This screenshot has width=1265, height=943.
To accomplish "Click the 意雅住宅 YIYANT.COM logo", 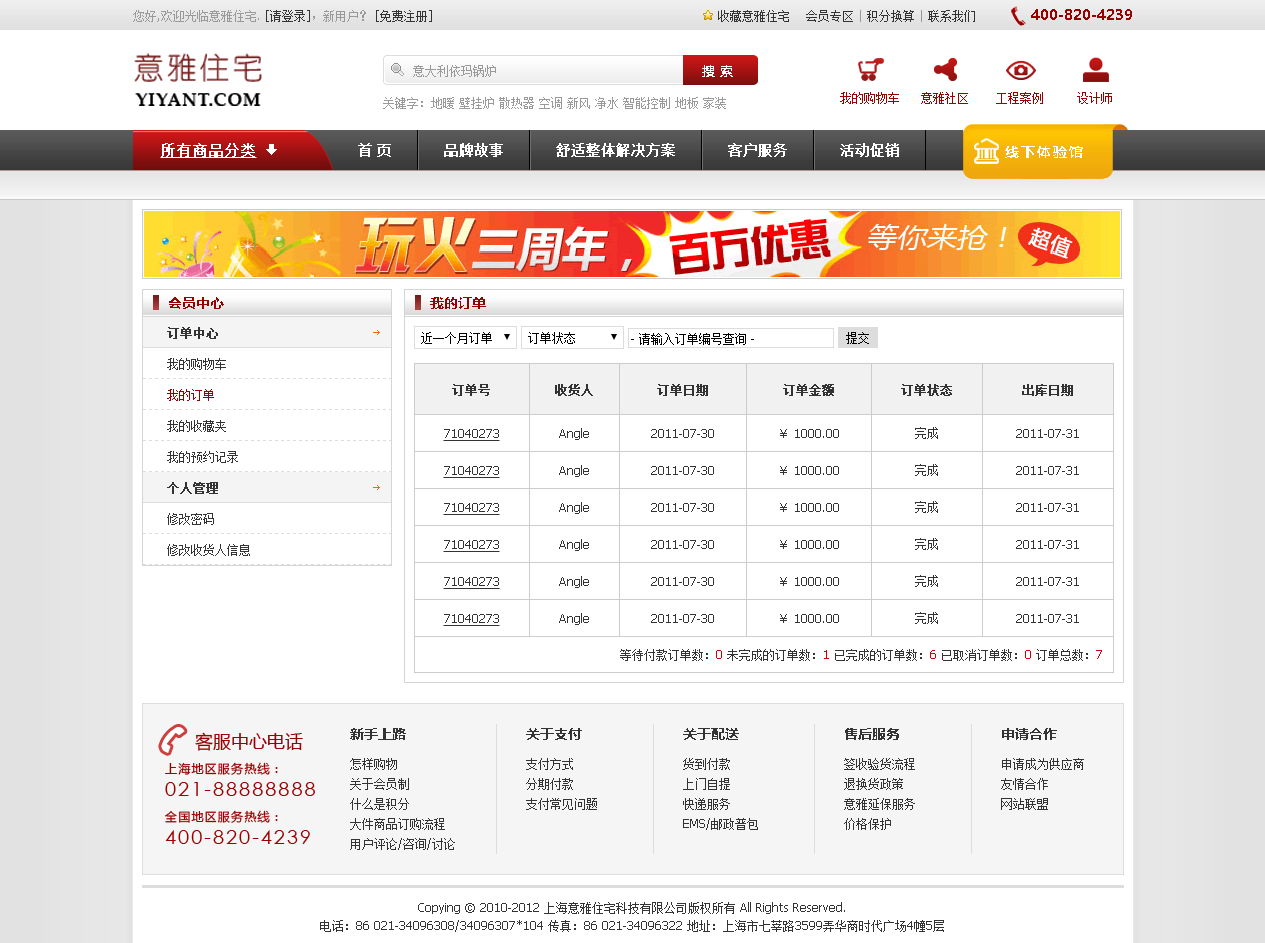I will (198, 80).
